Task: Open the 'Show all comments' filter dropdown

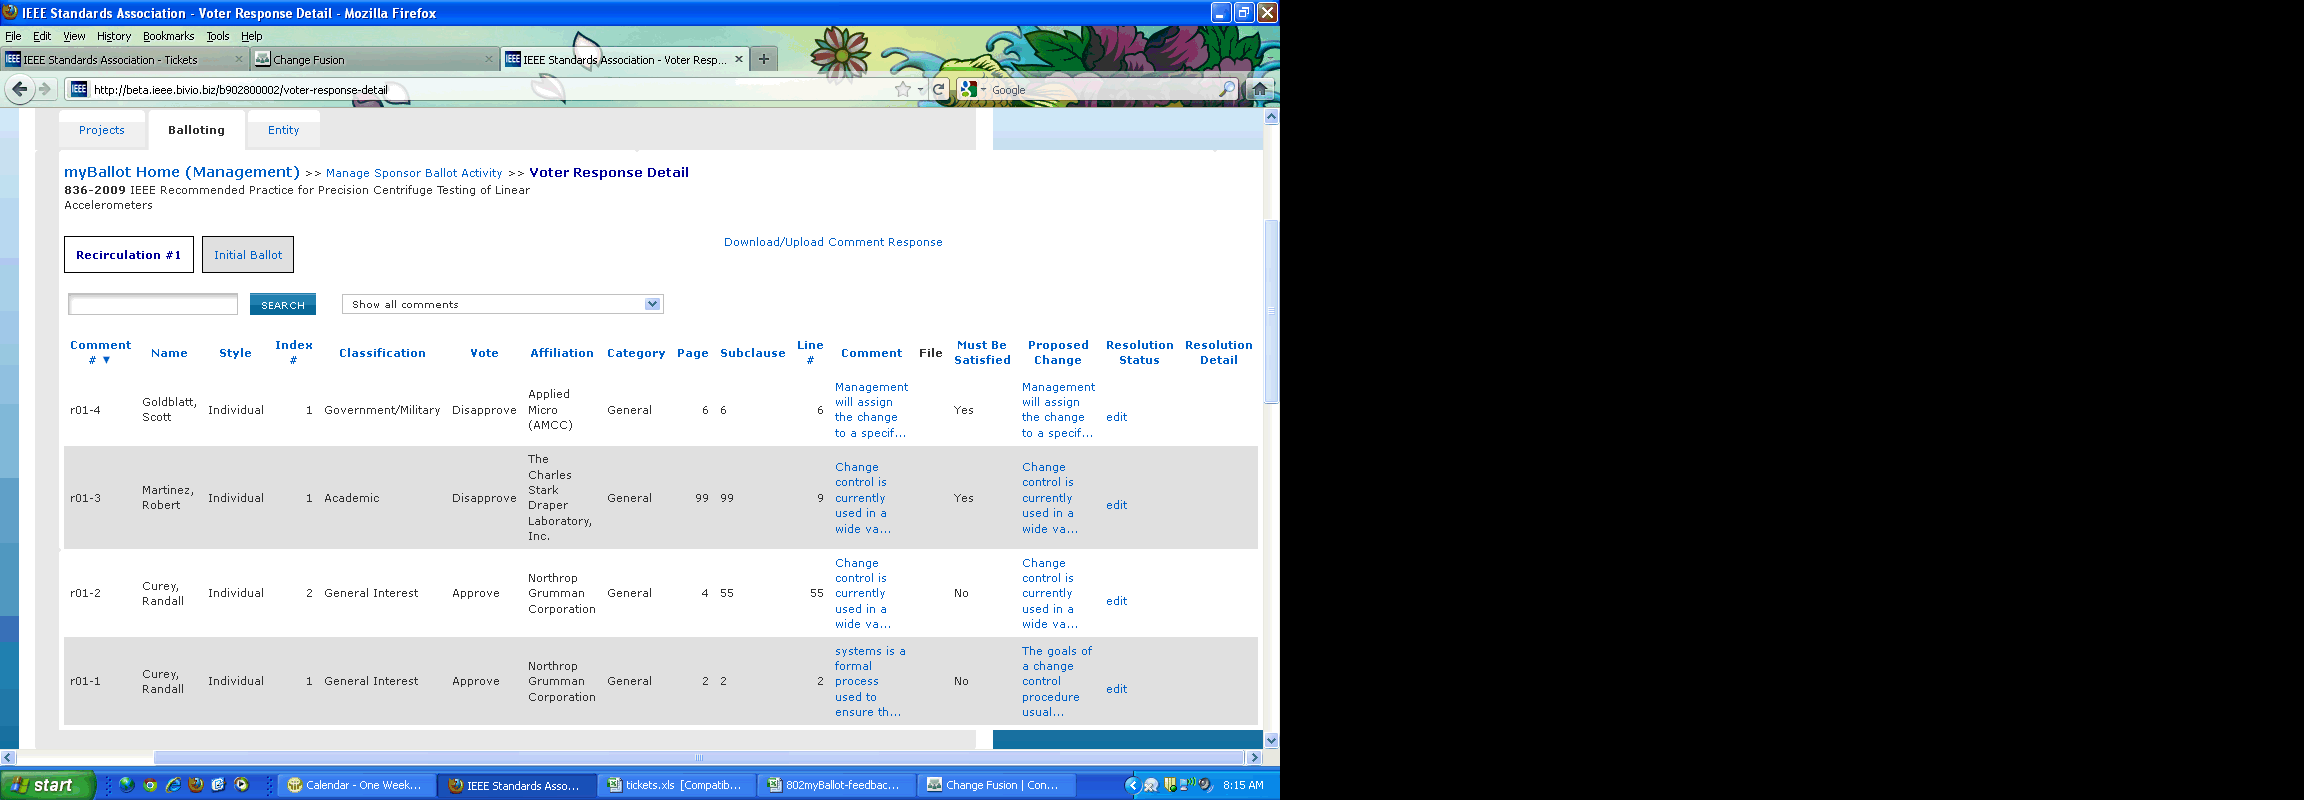Action: coord(652,304)
